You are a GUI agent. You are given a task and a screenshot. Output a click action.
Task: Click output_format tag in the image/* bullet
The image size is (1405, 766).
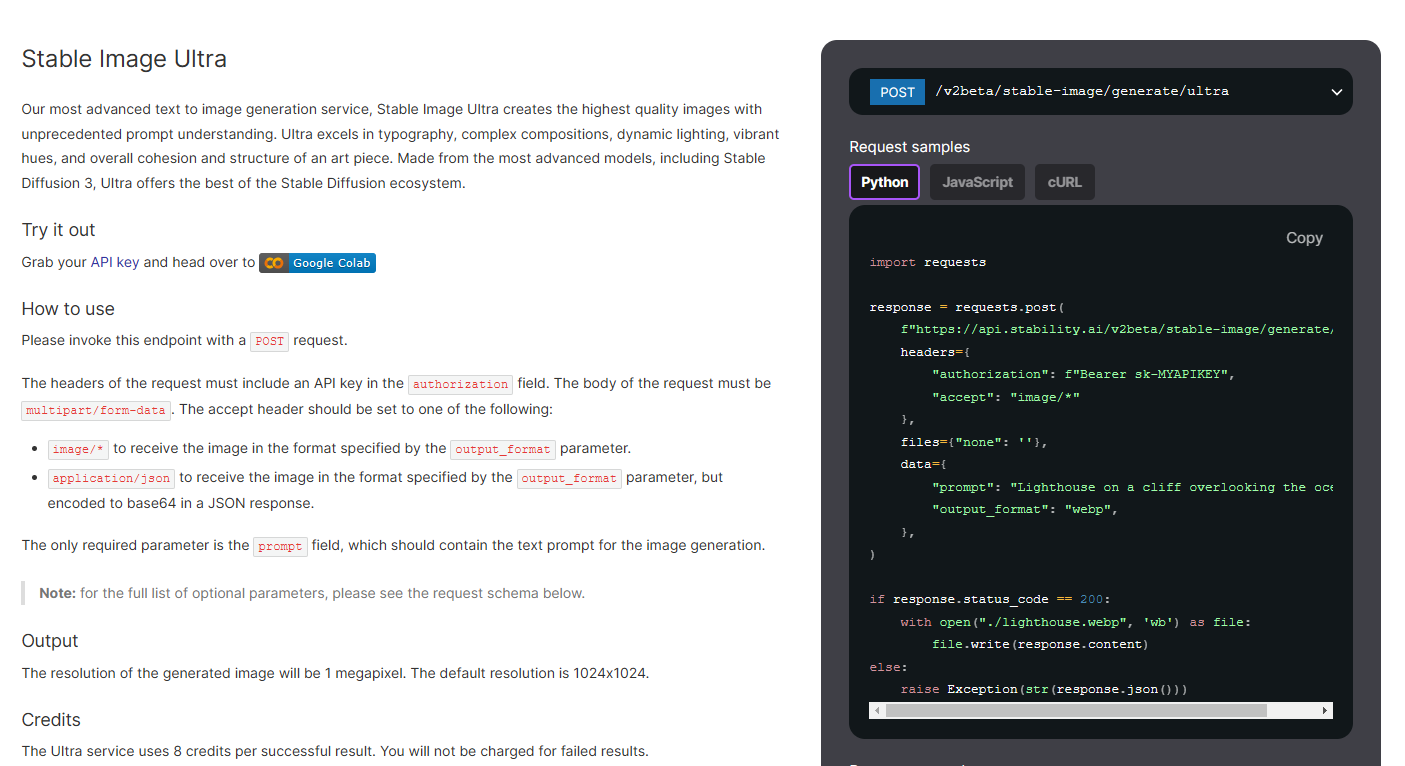[502, 449]
